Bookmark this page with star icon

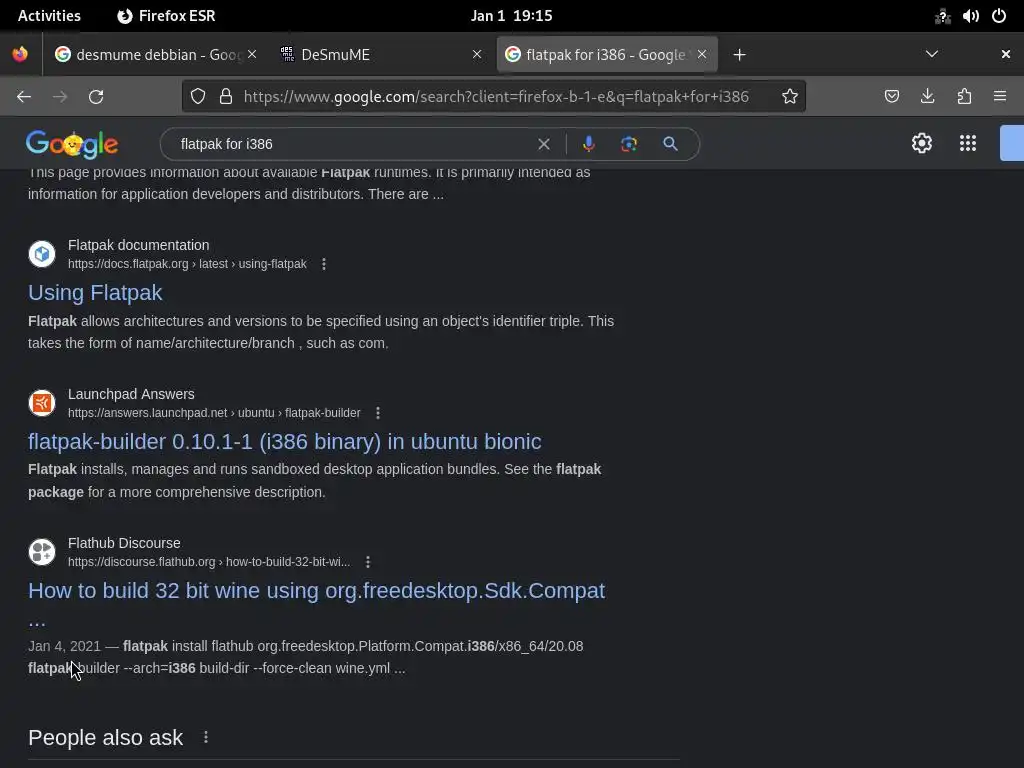[790, 97]
